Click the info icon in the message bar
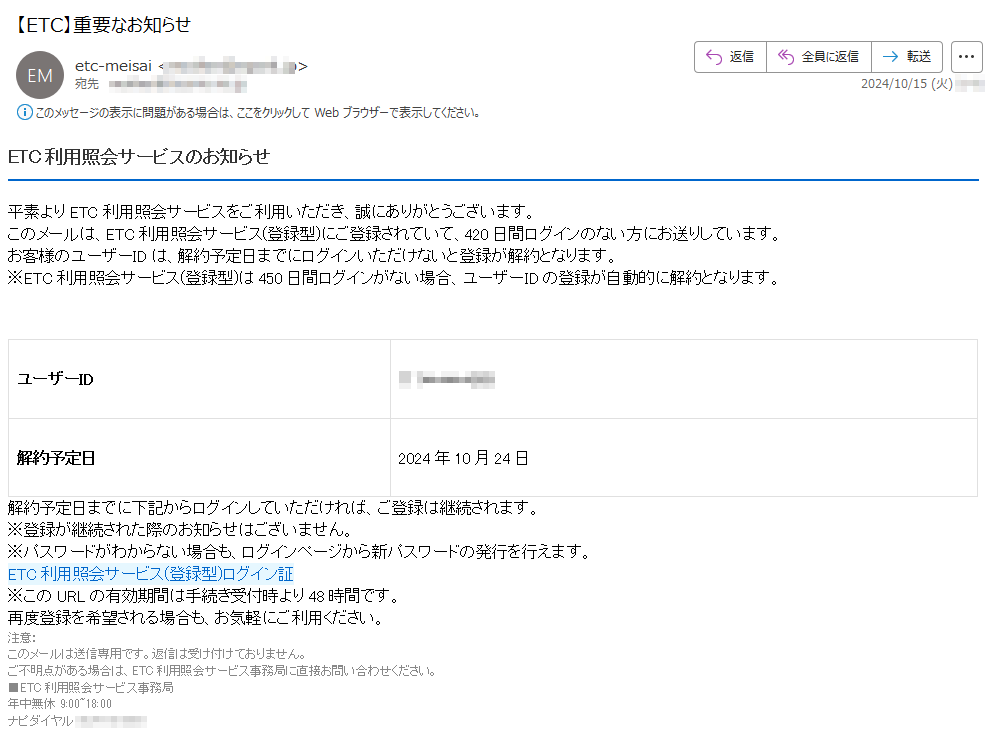The width and height of the screenshot is (985, 732). click(x=24, y=112)
